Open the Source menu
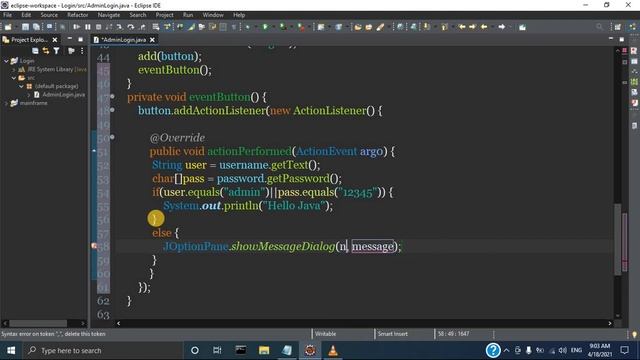Screen dimensions: 640x360 tap(49, 15)
